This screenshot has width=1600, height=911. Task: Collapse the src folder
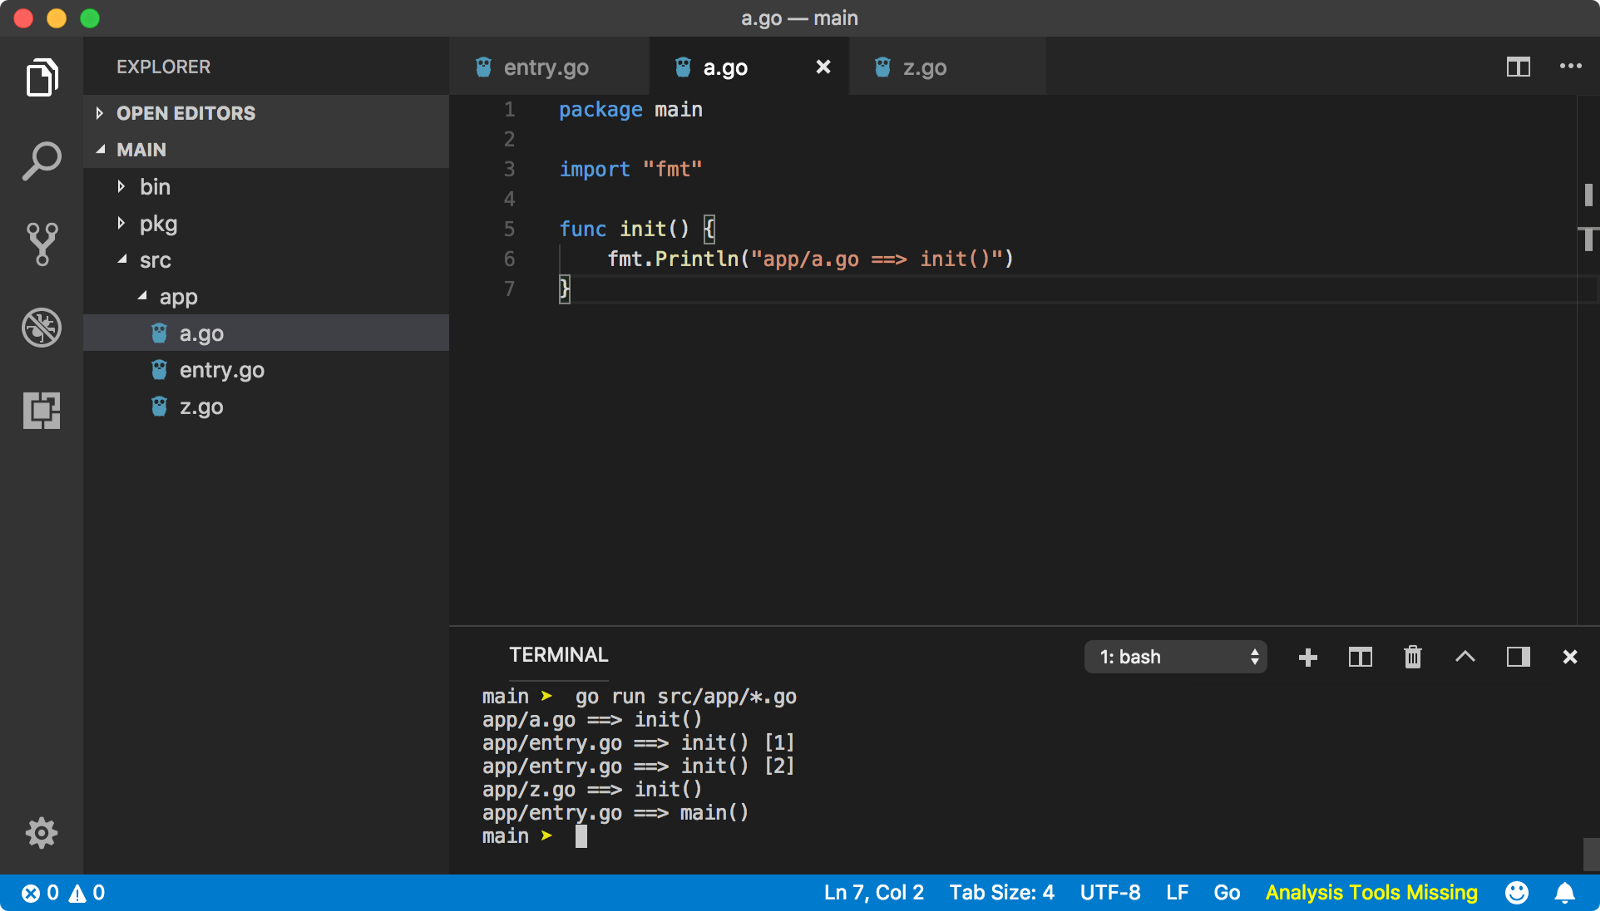click(266, 260)
